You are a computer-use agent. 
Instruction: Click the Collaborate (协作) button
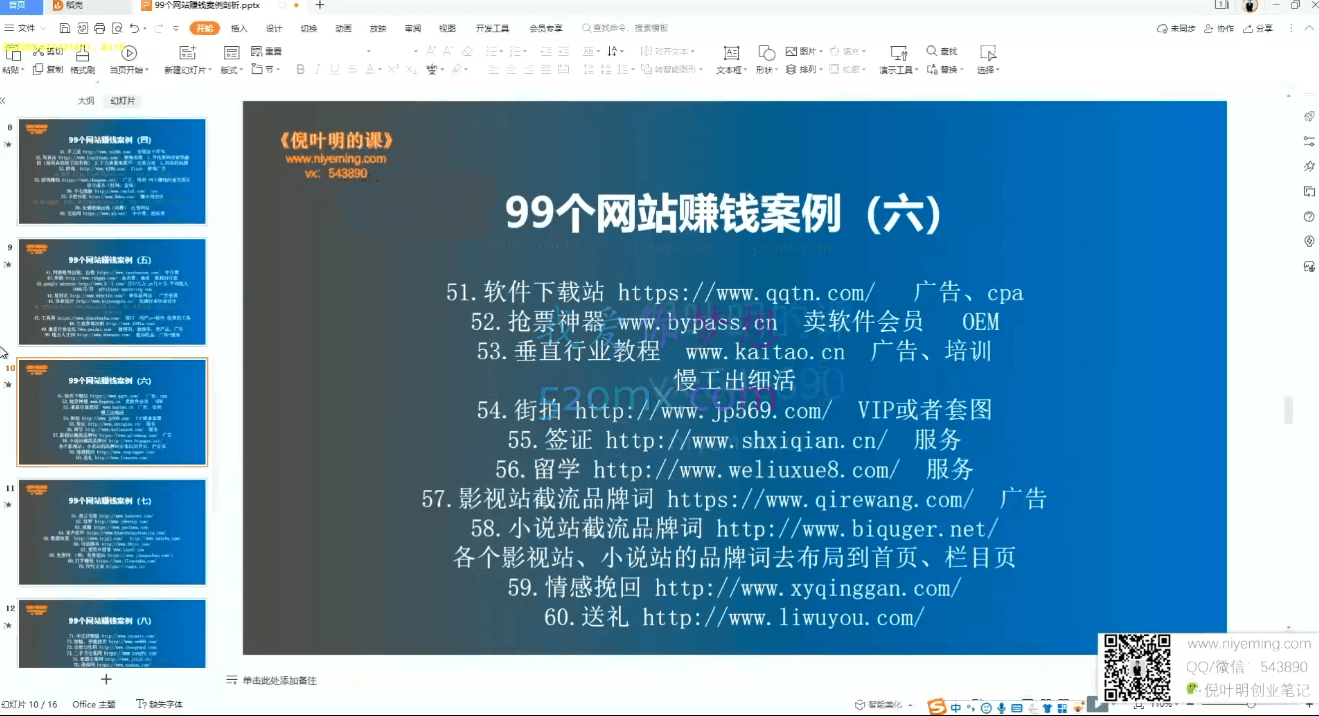point(1220,29)
